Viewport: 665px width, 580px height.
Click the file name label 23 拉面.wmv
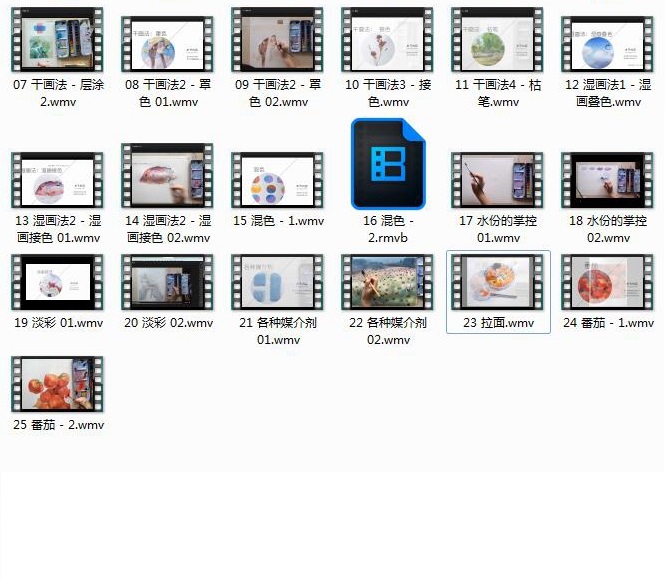tap(498, 323)
